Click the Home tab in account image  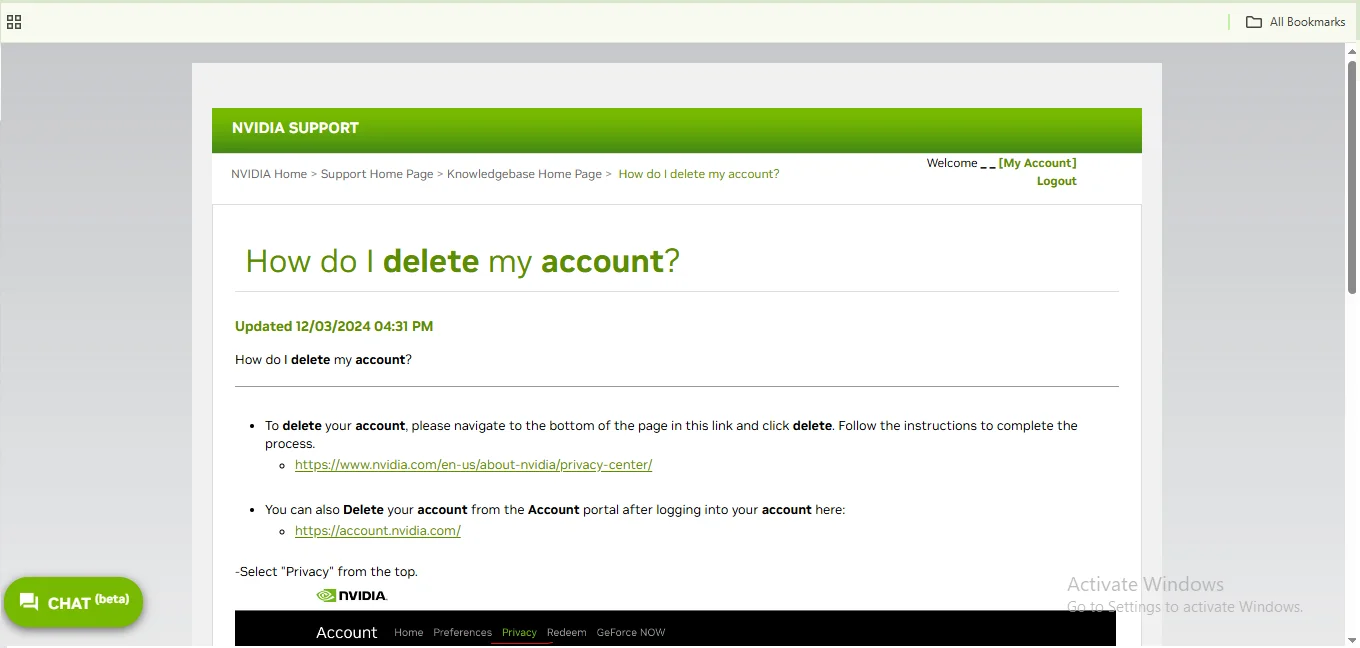[x=408, y=632]
